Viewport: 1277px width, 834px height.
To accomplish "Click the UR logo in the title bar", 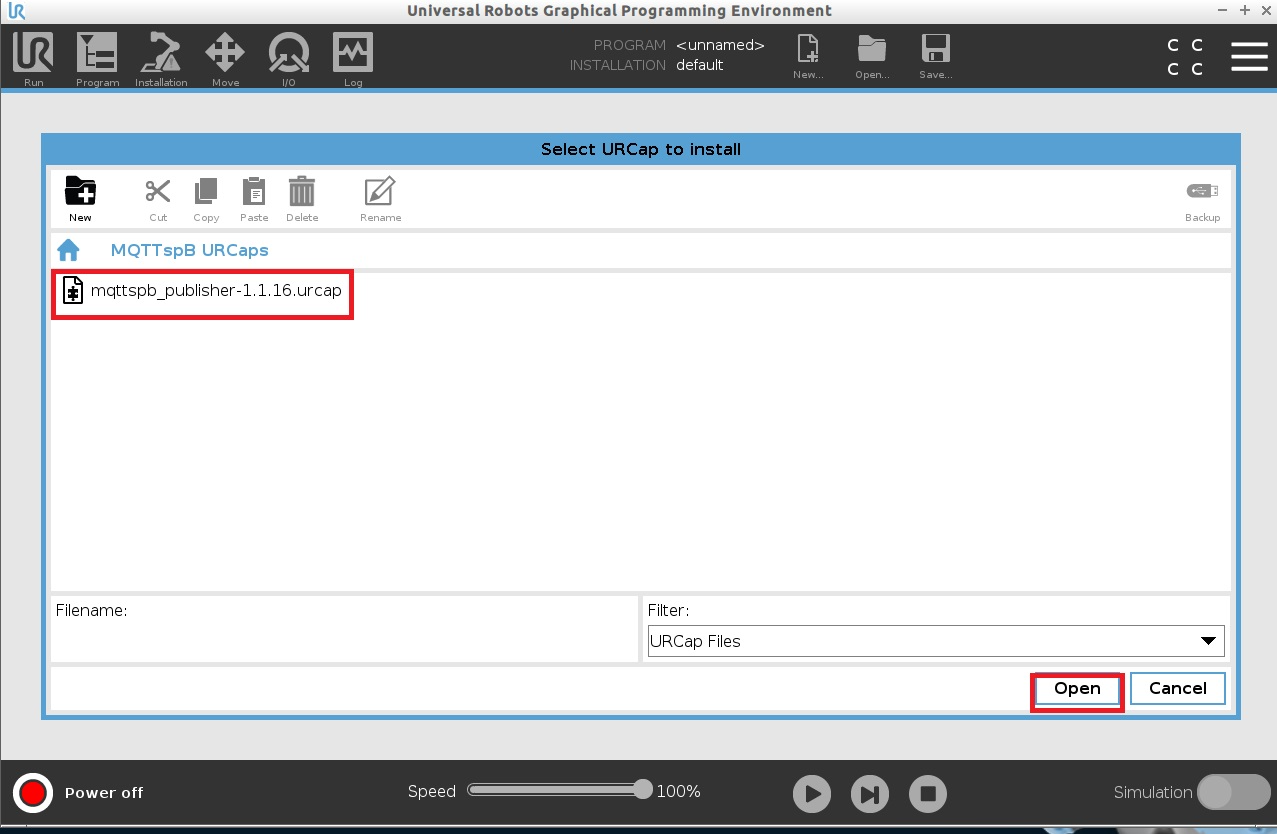I will pos(15,11).
